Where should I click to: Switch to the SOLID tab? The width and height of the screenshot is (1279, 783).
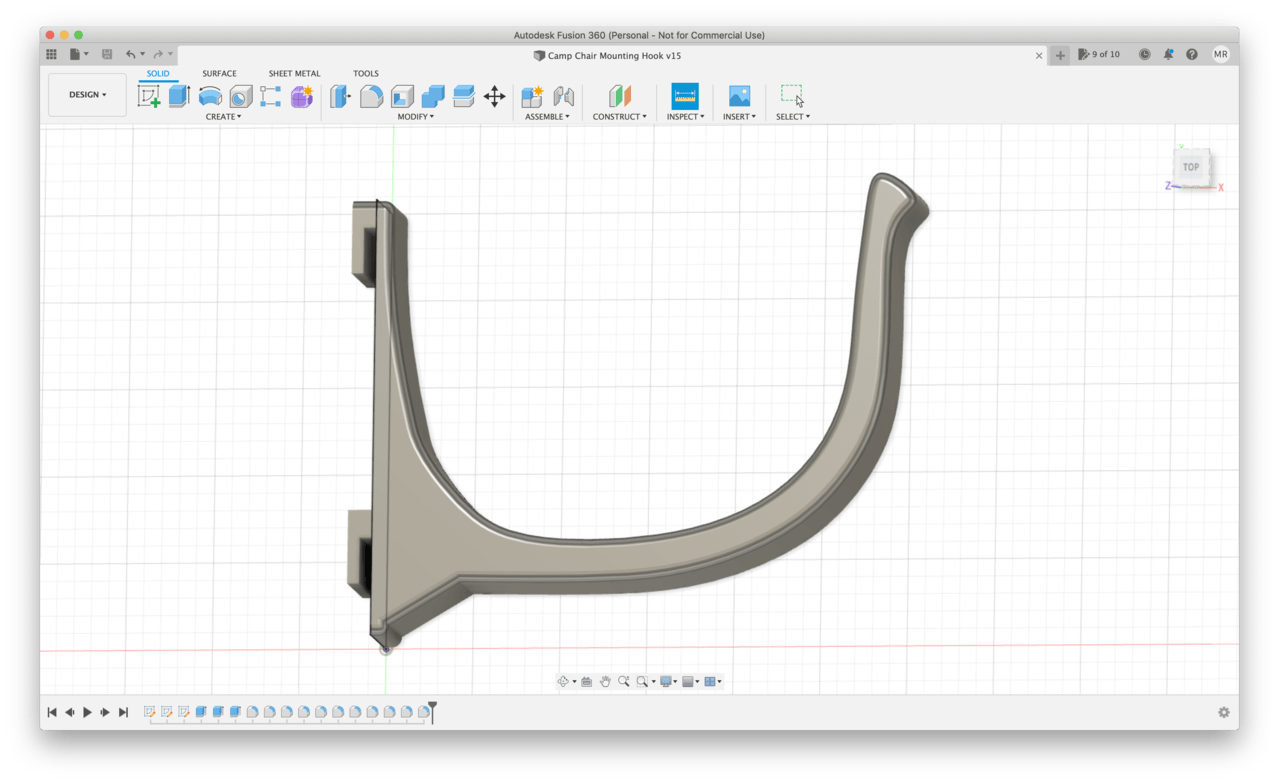(x=158, y=73)
